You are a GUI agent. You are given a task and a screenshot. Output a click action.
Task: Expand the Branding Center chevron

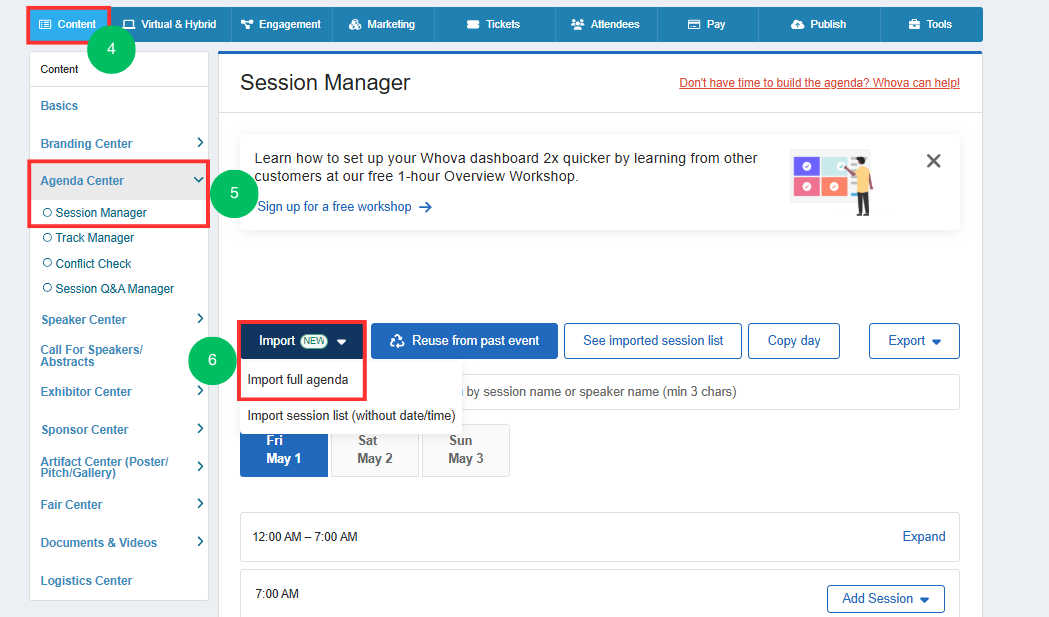[x=200, y=143]
